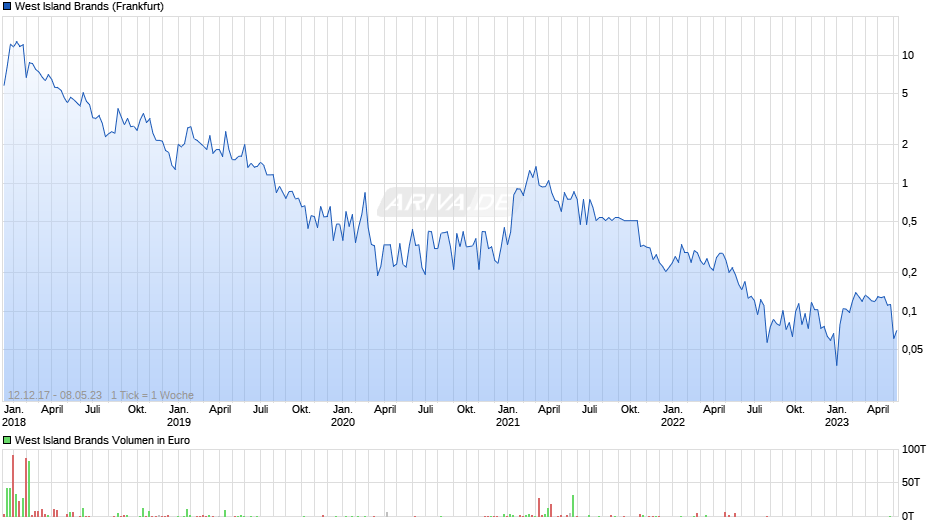The image size is (940, 526).
Task: Click the volume axis label '100T'
Action: pyautogui.click(x=914, y=449)
